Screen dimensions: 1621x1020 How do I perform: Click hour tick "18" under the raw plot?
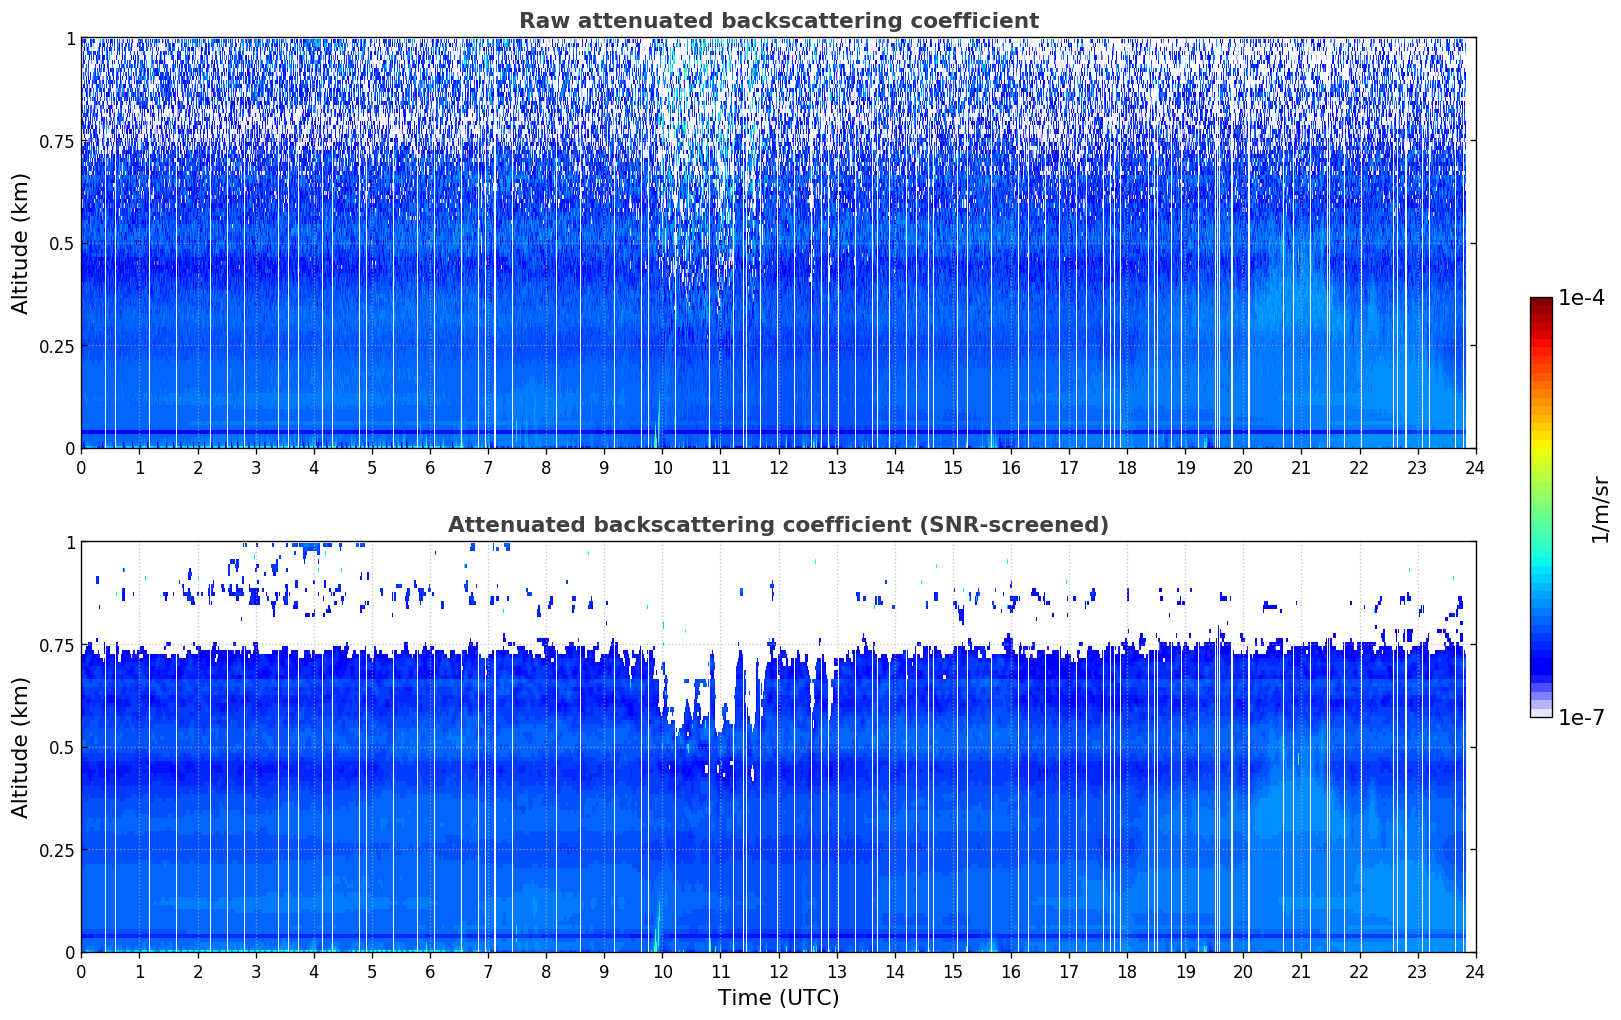1127,467
